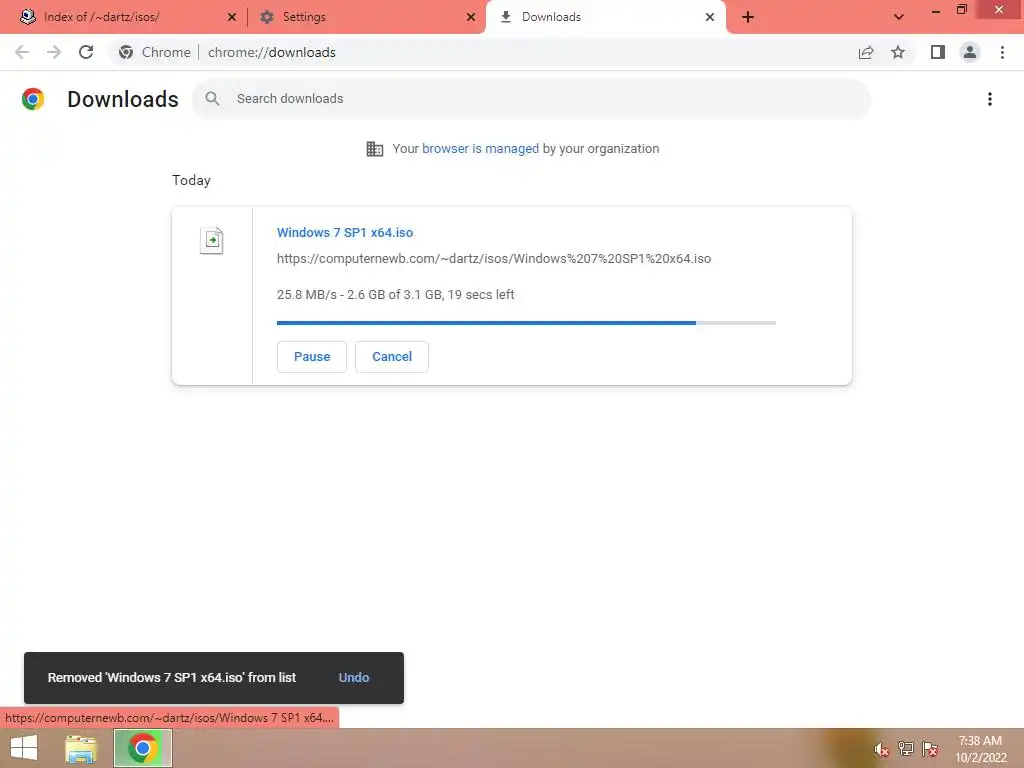This screenshot has height=768, width=1024.
Task: Switch to the Index of /~dartz/isos/ tab
Action: point(122,17)
